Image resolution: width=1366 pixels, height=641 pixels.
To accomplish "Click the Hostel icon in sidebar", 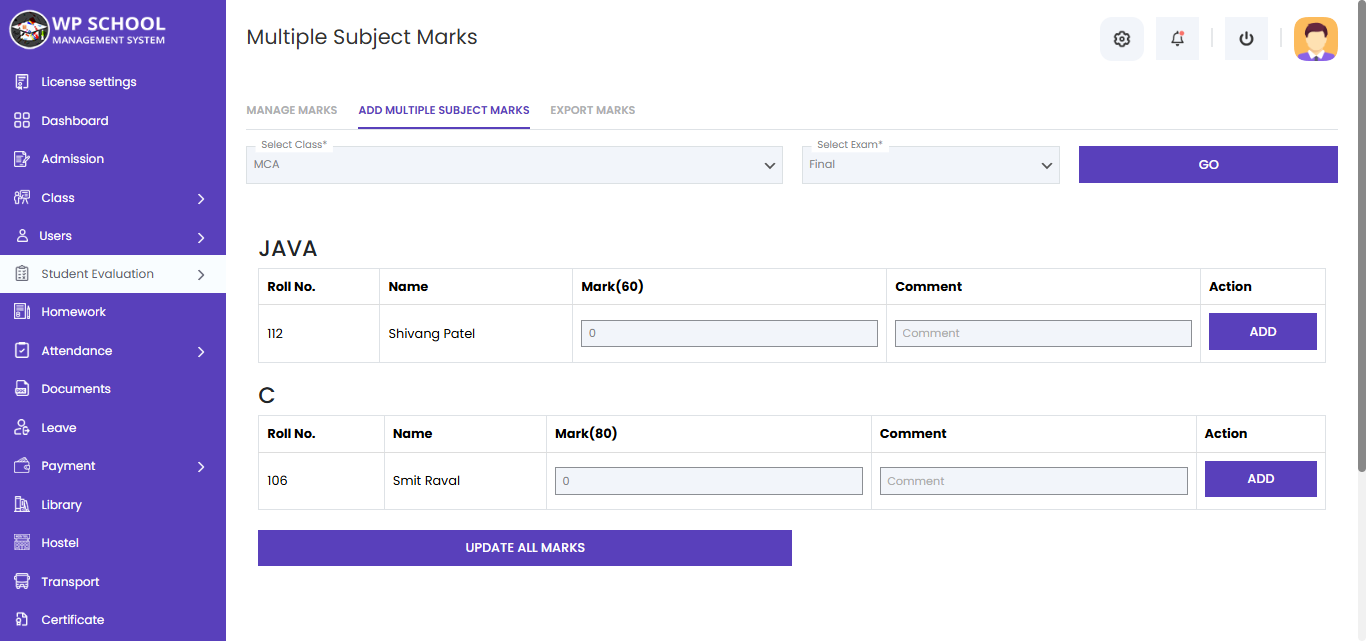I will [22, 543].
